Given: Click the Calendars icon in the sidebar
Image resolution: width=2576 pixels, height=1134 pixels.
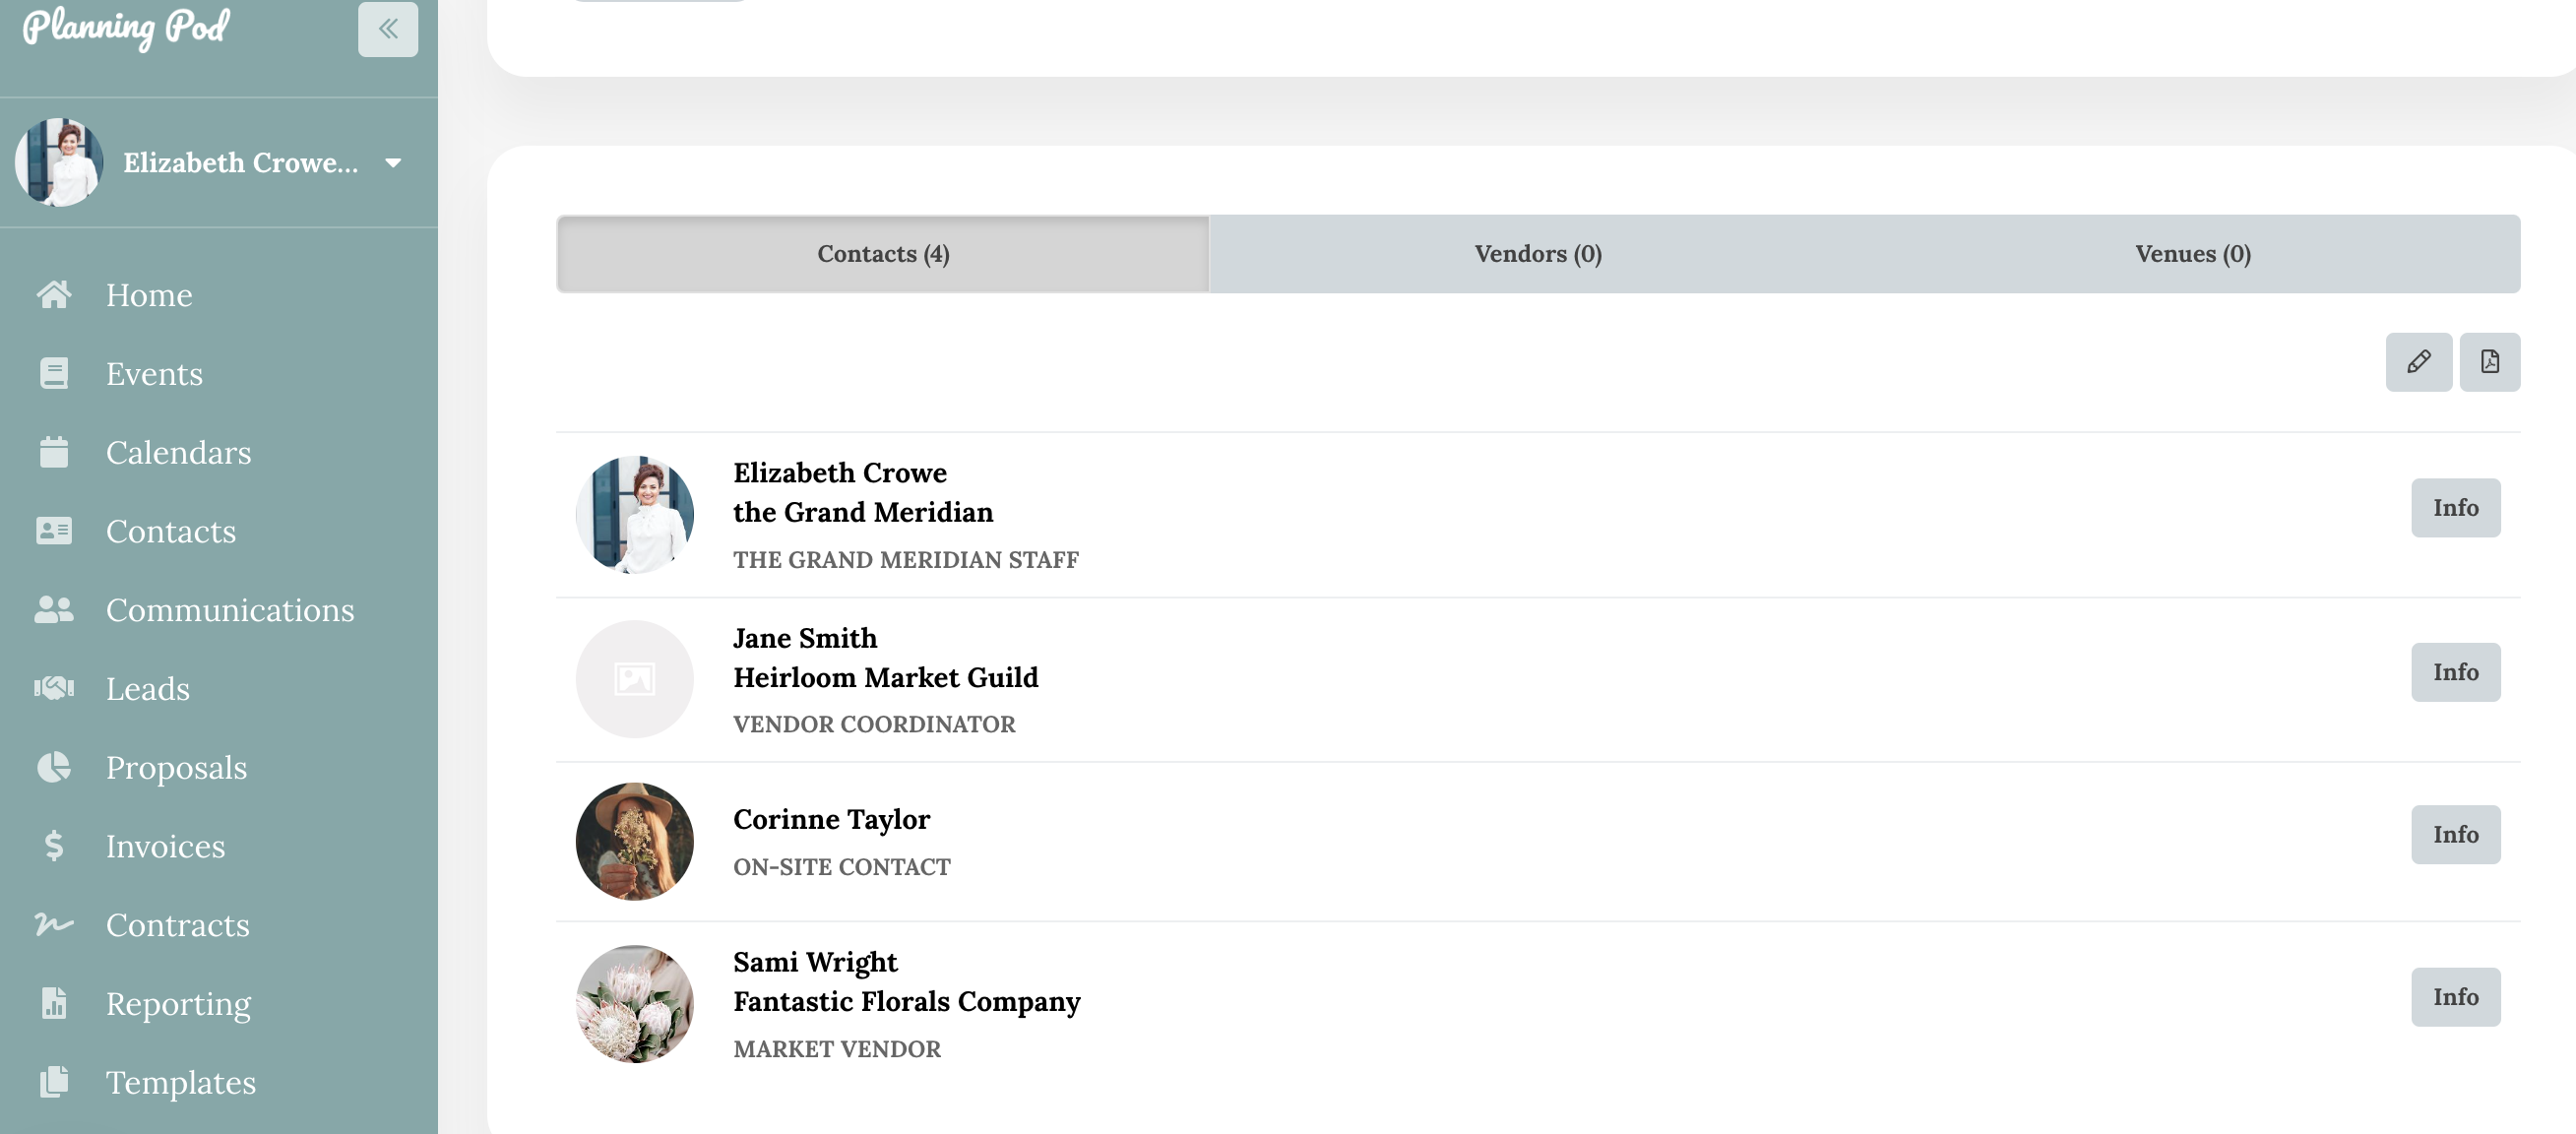Looking at the screenshot, I should click(x=54, y=452).
